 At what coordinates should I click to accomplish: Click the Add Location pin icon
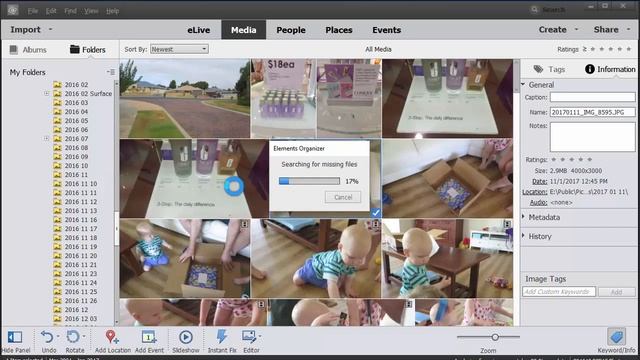(x=112, y=337)
